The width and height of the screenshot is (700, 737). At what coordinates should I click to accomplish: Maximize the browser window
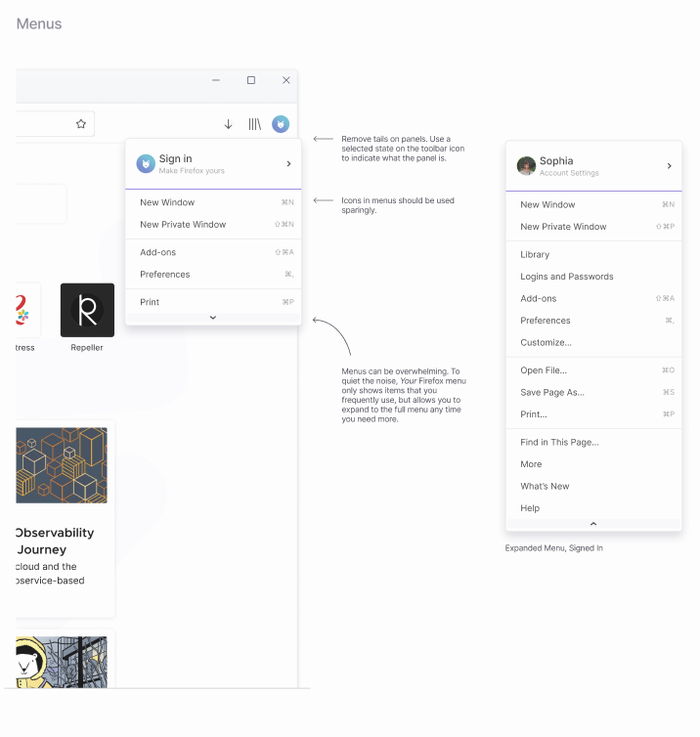tap(251, 80)
